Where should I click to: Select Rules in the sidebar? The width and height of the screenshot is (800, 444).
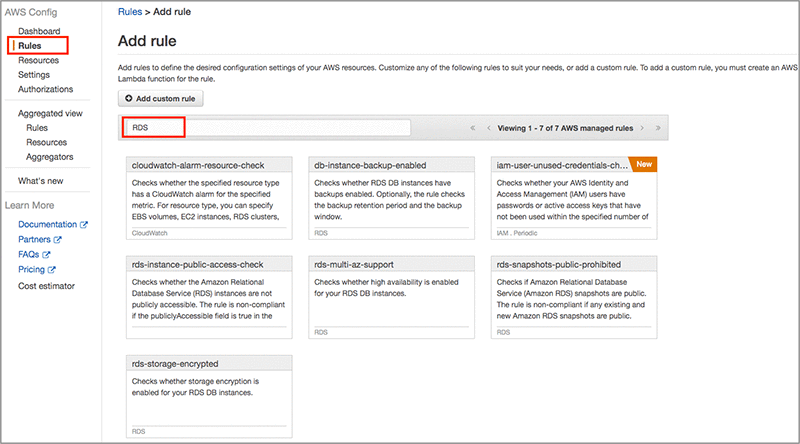30,45
